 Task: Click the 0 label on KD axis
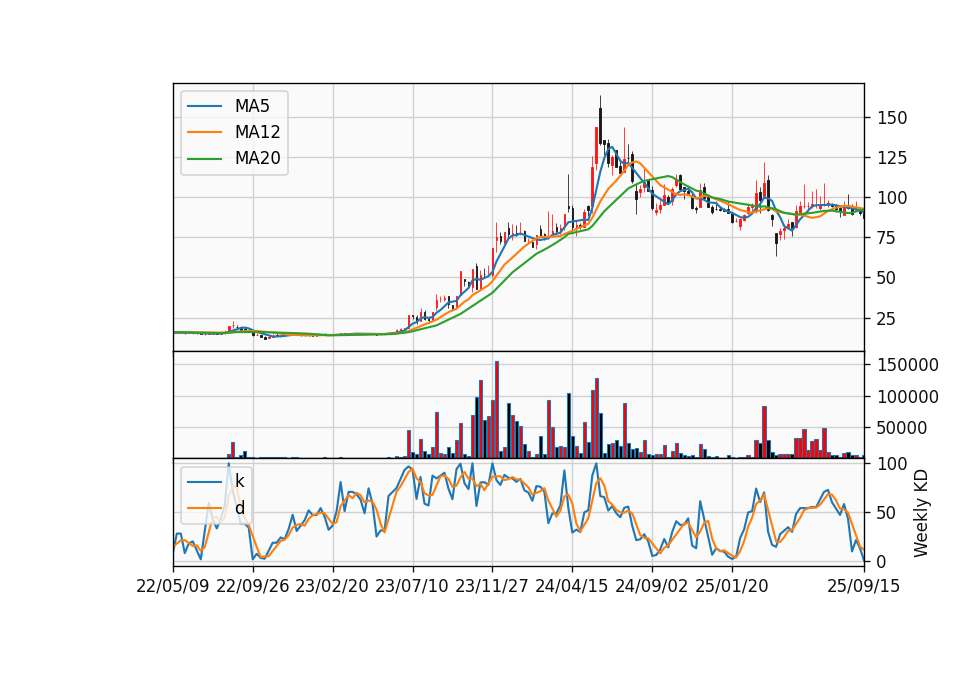[882, 561]
